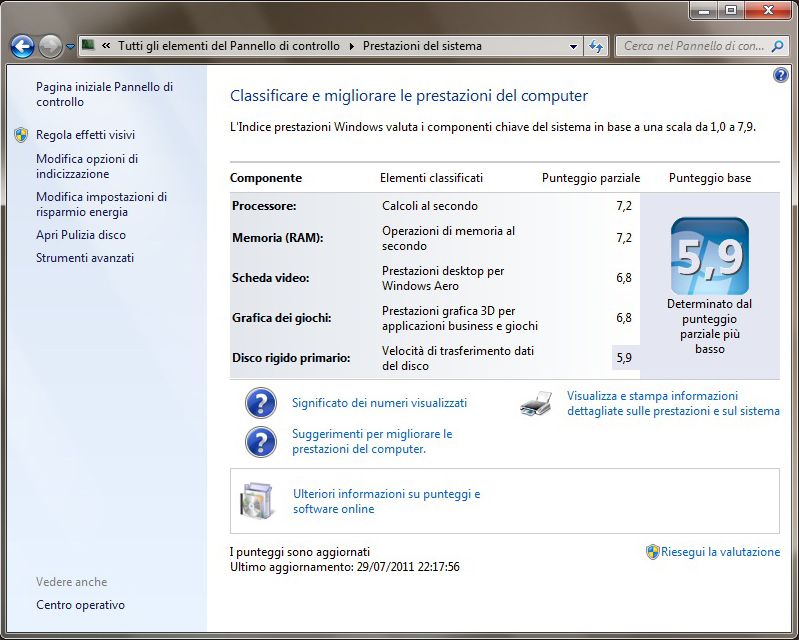799x640 pixels.
Task: Select the 'Scheda video:' row label
Action: pyautogui.click(x=271, y=278)
